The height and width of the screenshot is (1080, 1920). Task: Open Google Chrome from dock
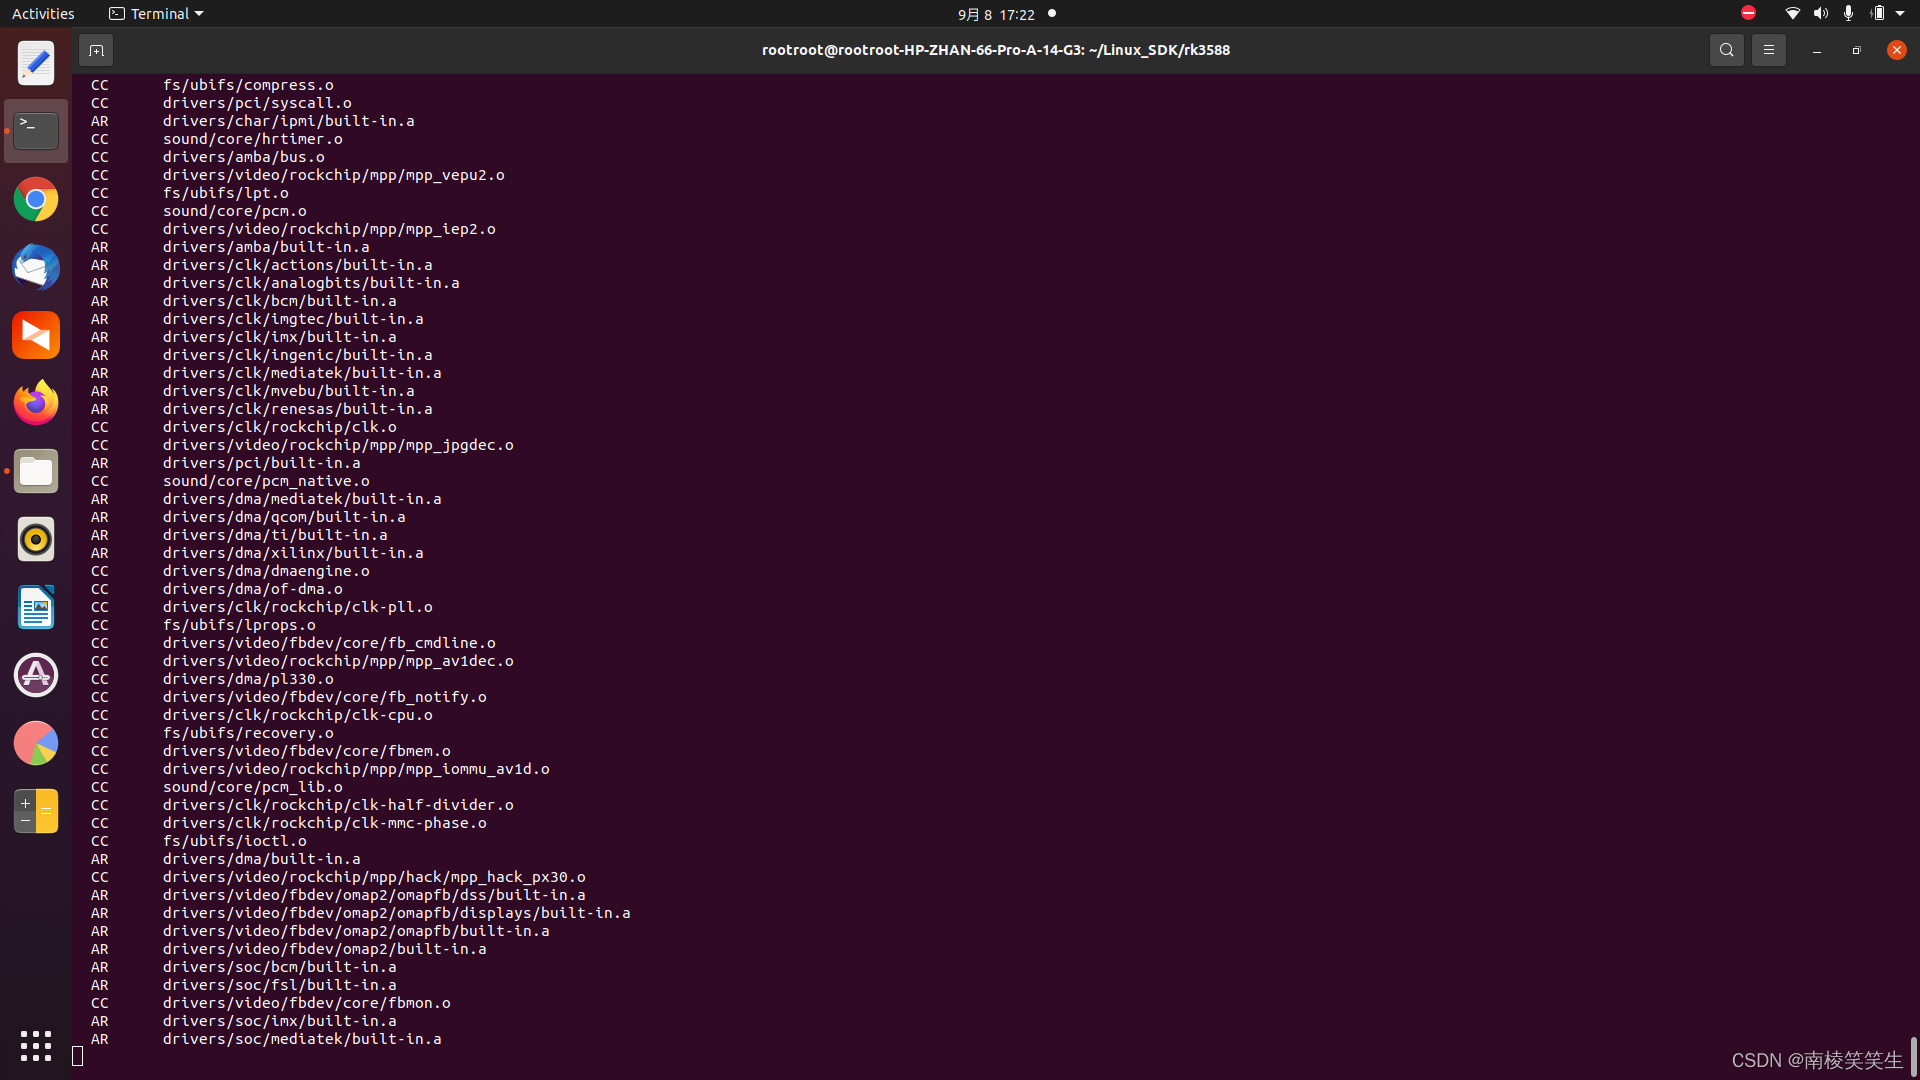[36, 200]
